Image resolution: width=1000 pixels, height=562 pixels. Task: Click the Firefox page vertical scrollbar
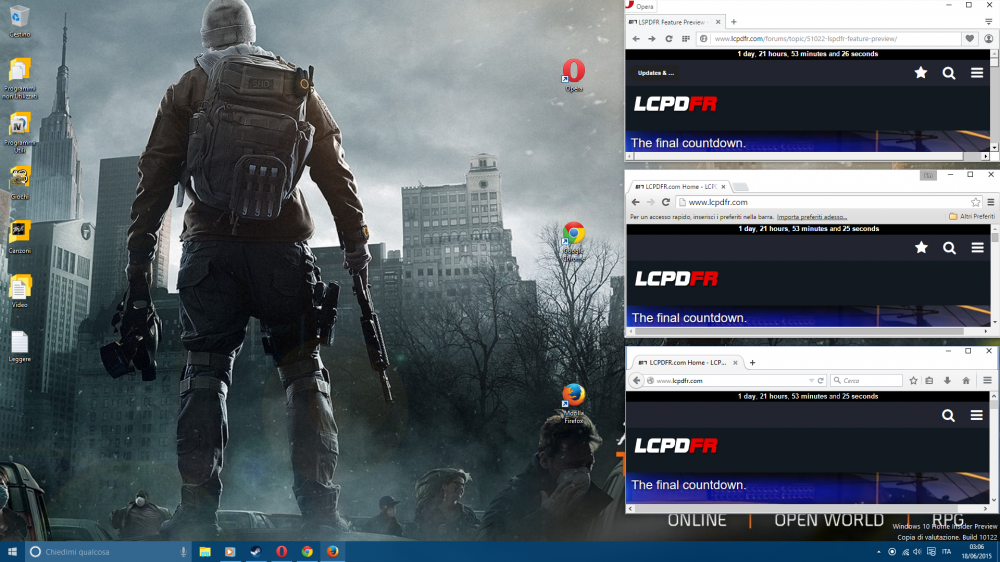pos(994,447)
